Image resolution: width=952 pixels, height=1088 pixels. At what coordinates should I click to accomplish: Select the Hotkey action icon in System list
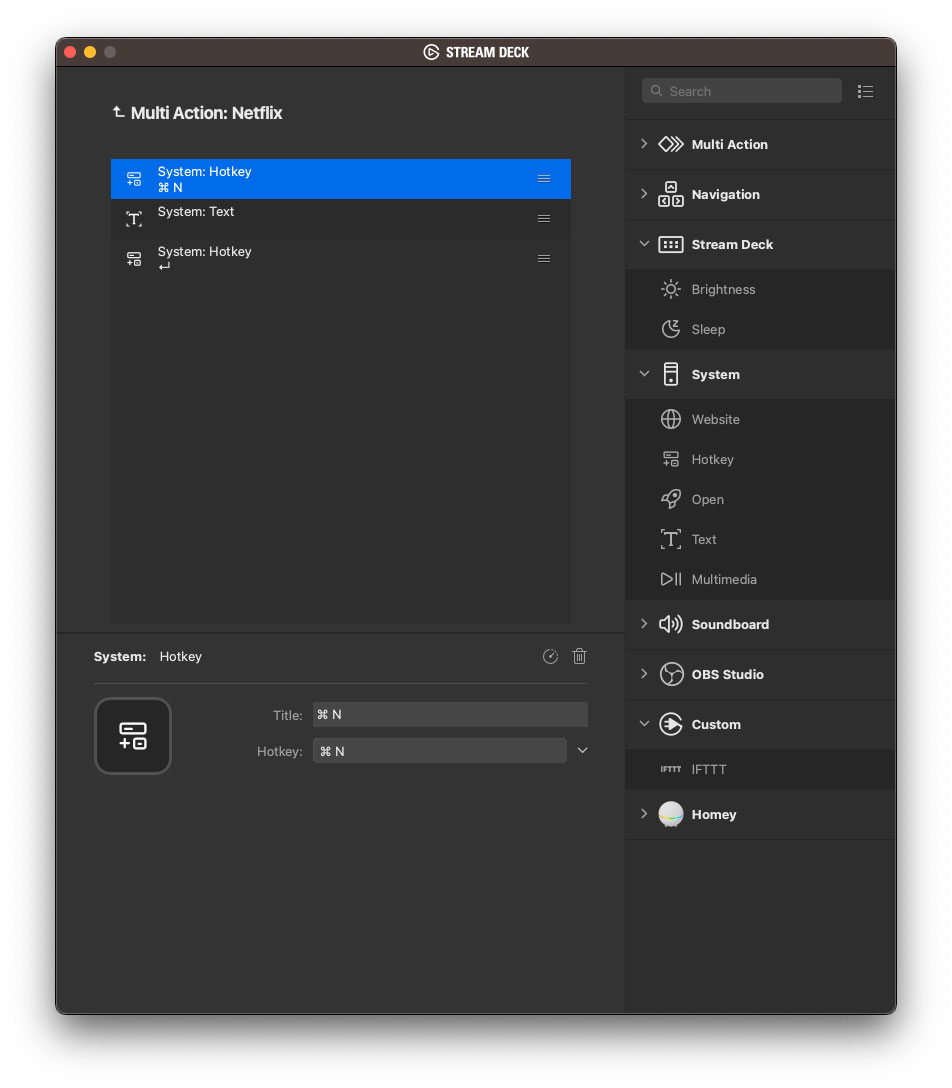click(x=670, y=459)
